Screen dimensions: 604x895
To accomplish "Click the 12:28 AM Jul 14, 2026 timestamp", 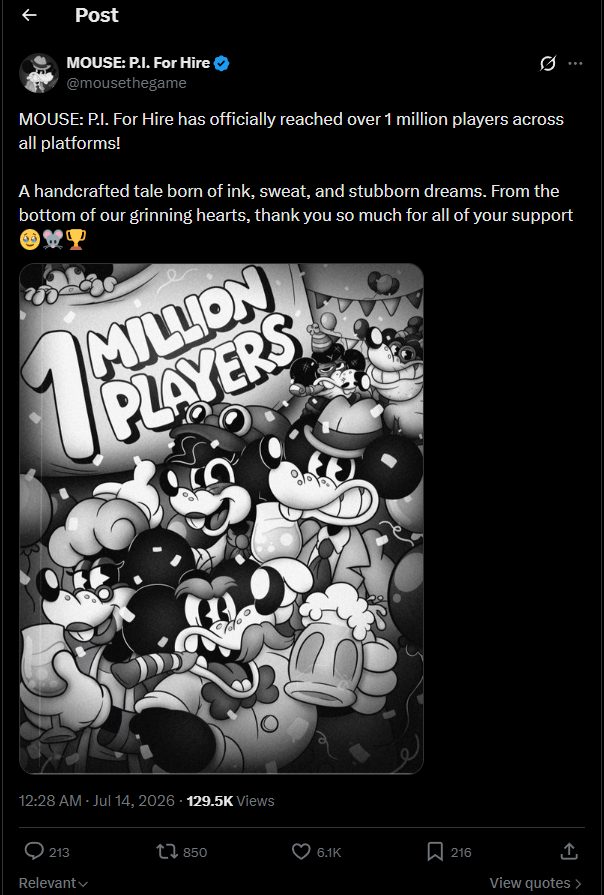I will 96,801.
